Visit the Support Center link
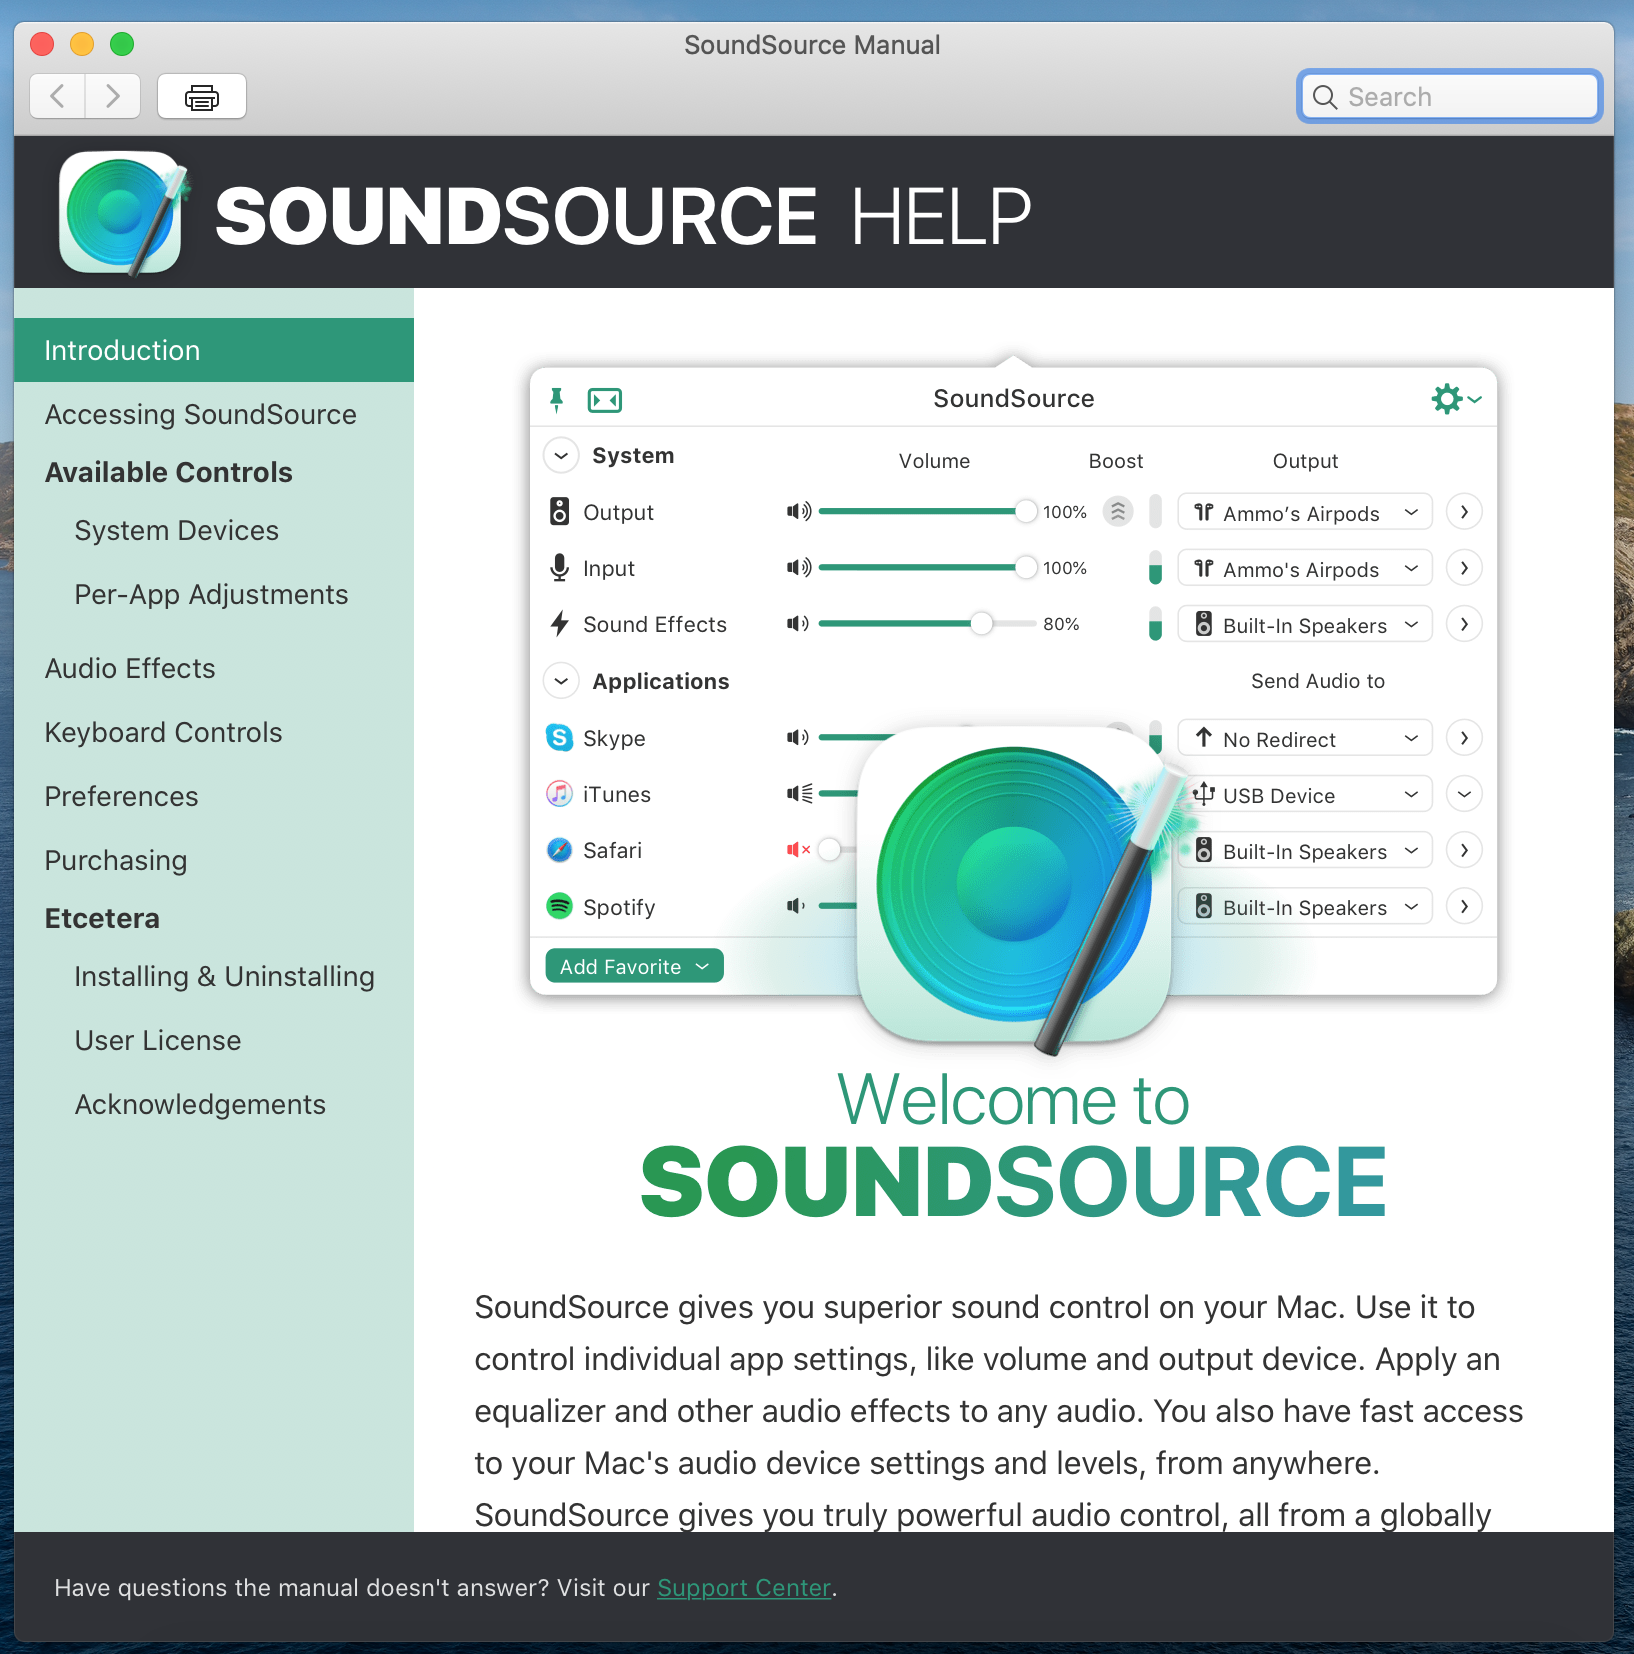This screenshot has width=1634, height=1654. click(744, 1588)
